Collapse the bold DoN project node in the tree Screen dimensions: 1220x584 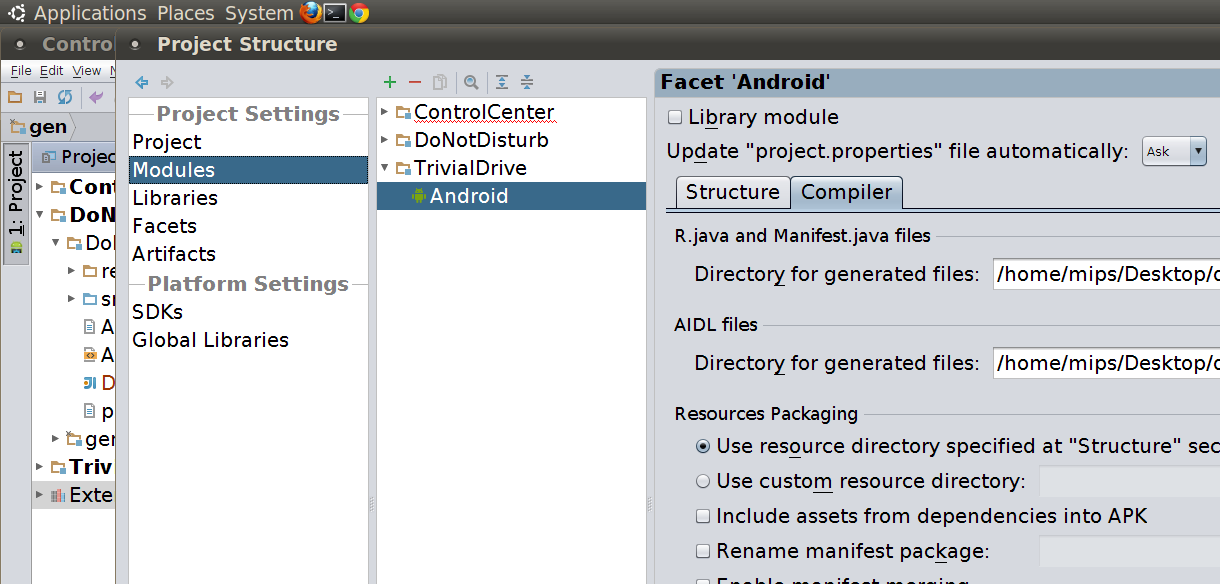(40, 215)
